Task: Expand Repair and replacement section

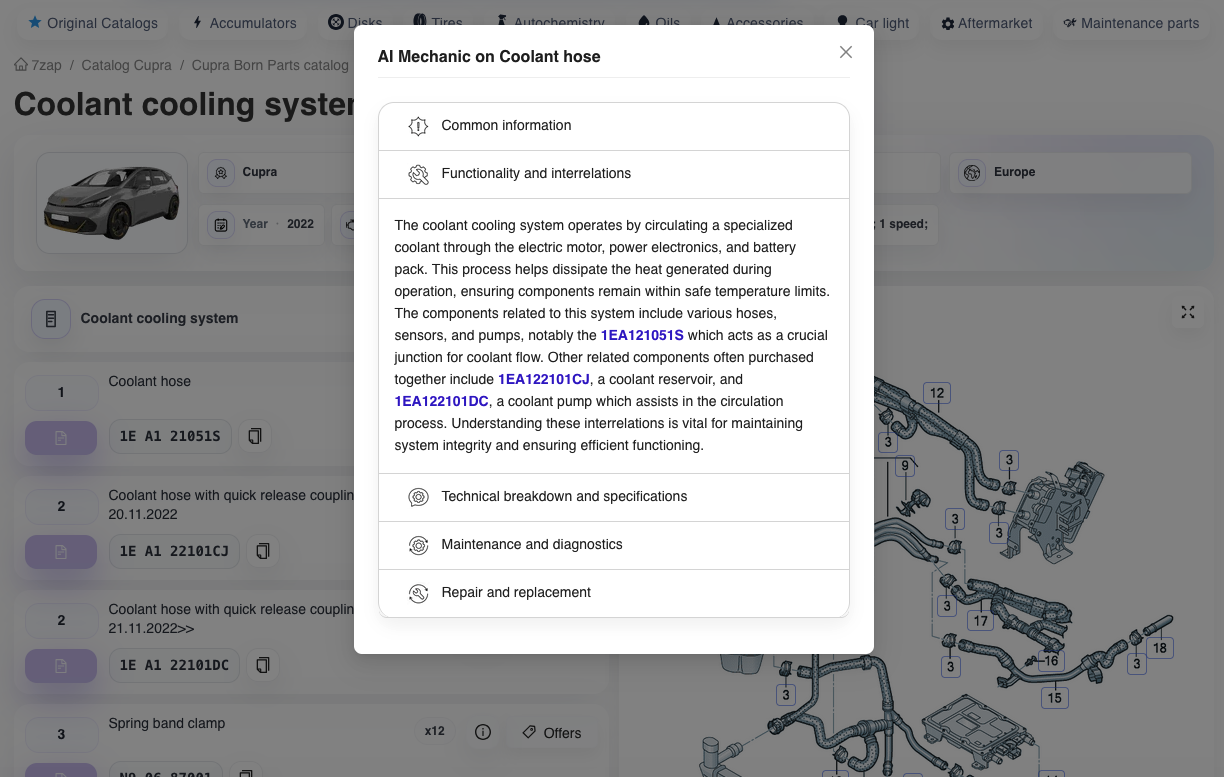Action: coord(614,593)
